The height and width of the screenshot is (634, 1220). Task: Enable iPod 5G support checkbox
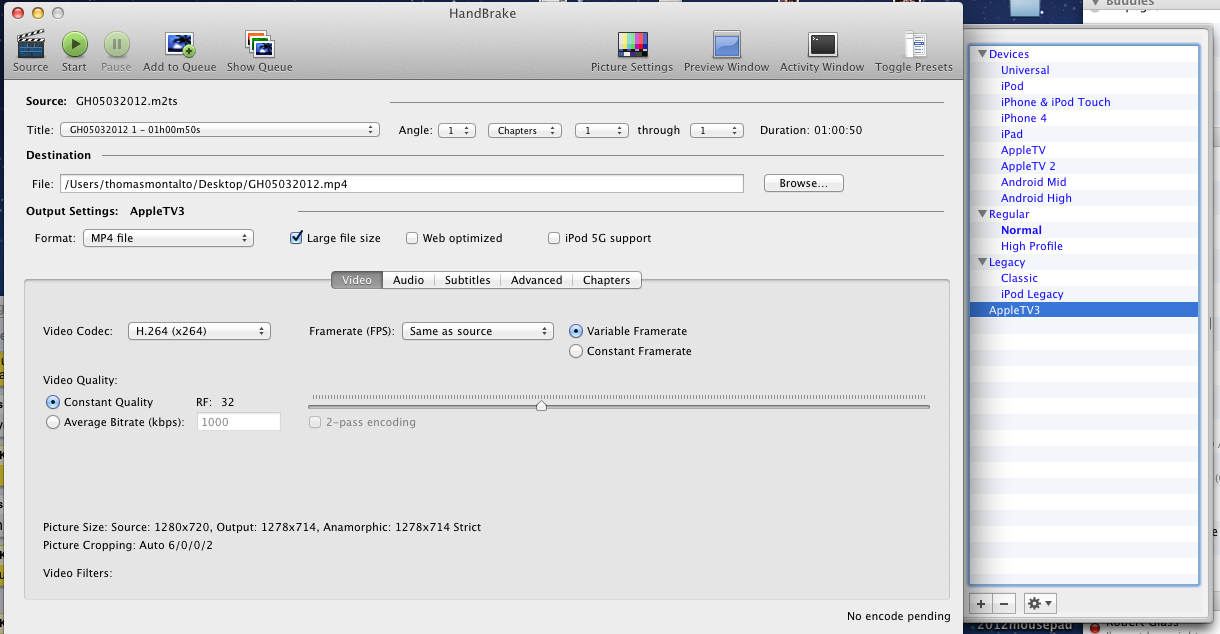click(554, 238)
